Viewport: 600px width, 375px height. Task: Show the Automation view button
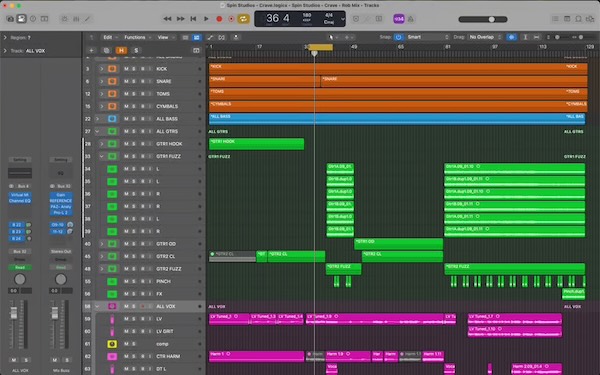tap(210, 37)
